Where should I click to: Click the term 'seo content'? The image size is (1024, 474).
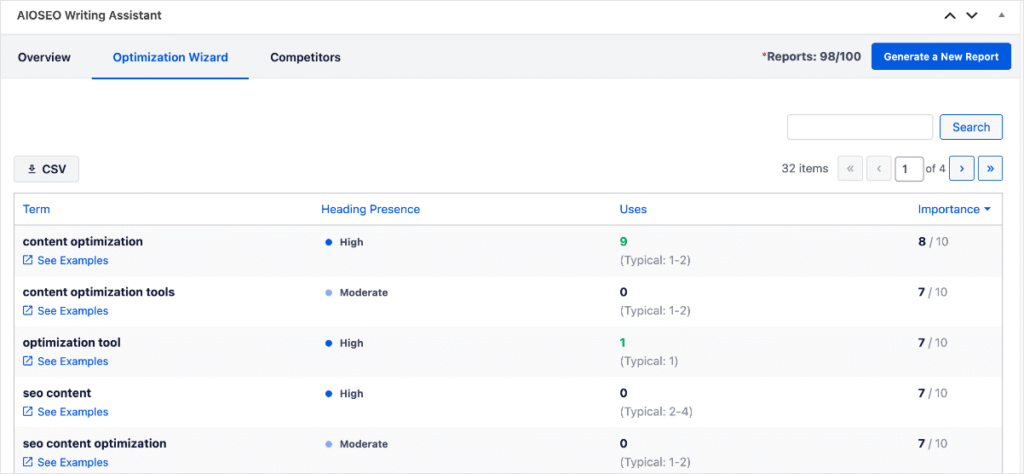[57, 393]
